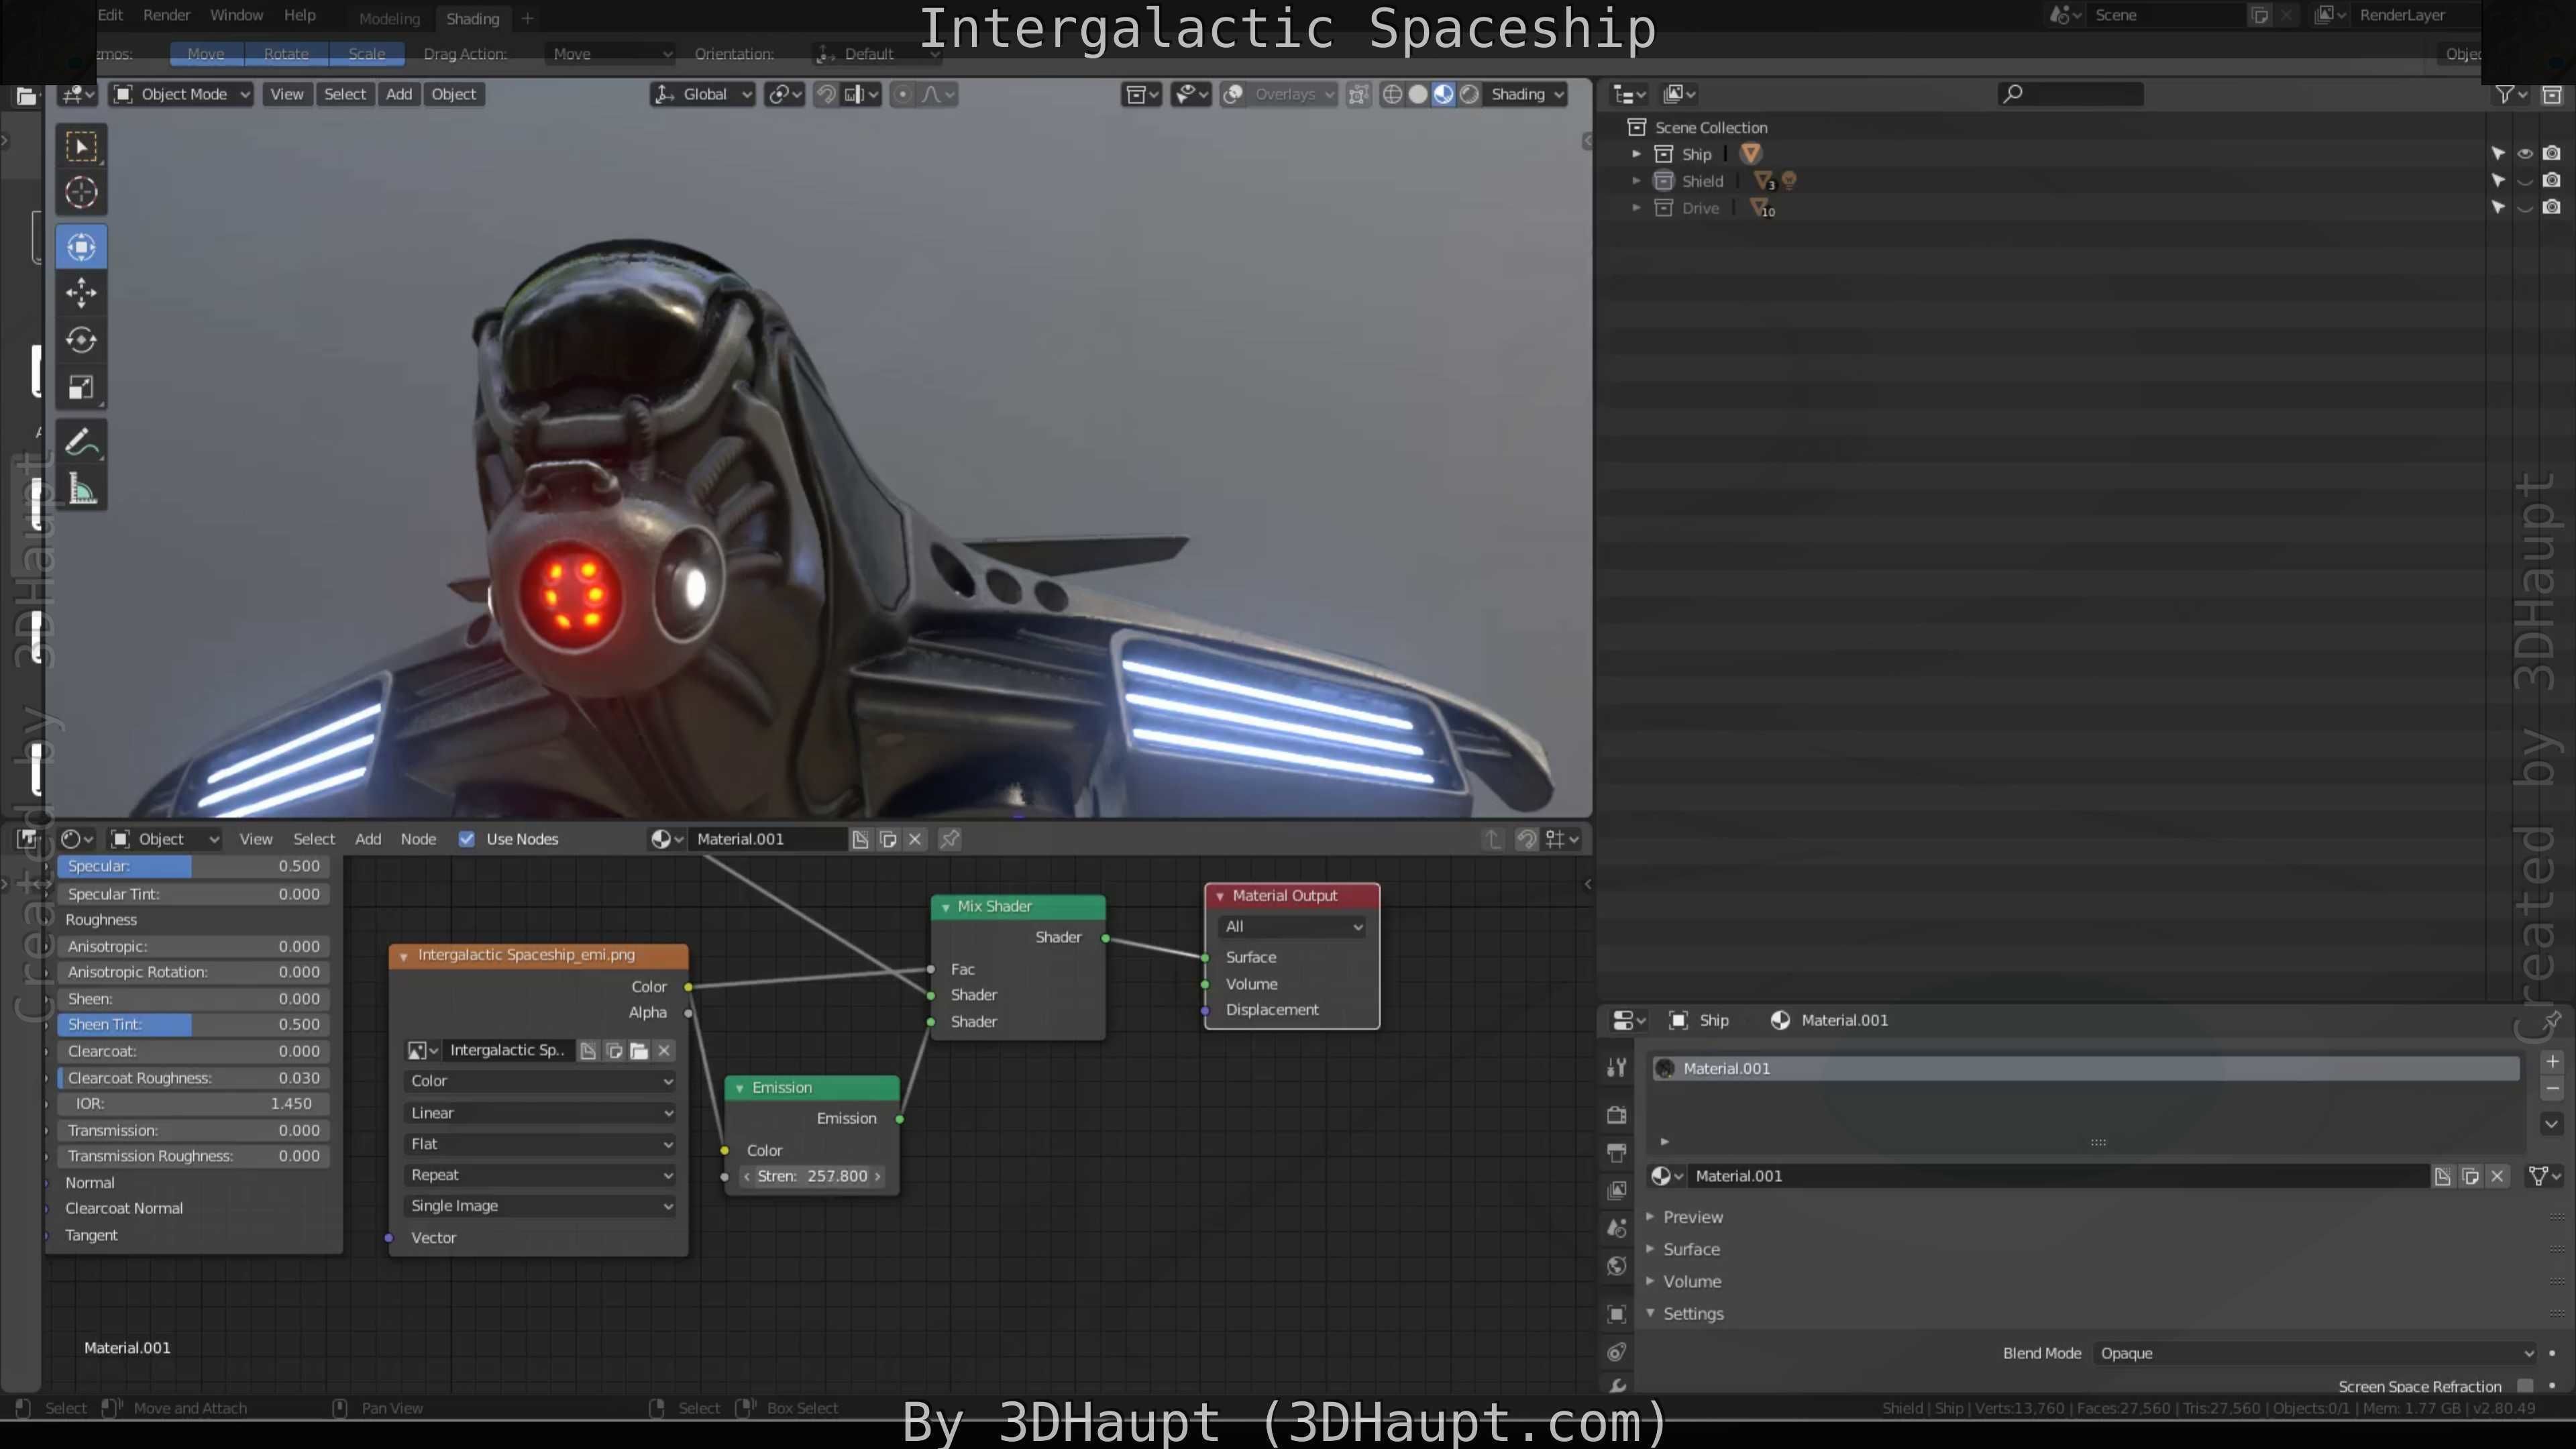Open the Render menu

pyautogui.click(x=166, y=15)
